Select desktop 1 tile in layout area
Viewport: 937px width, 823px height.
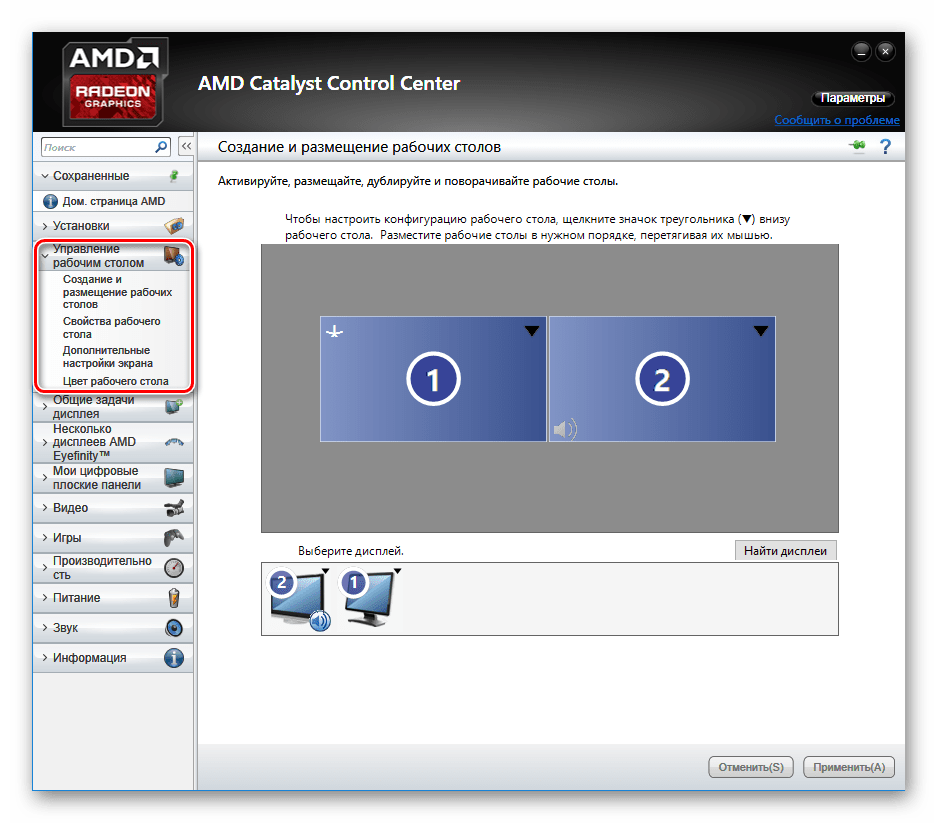433,379
